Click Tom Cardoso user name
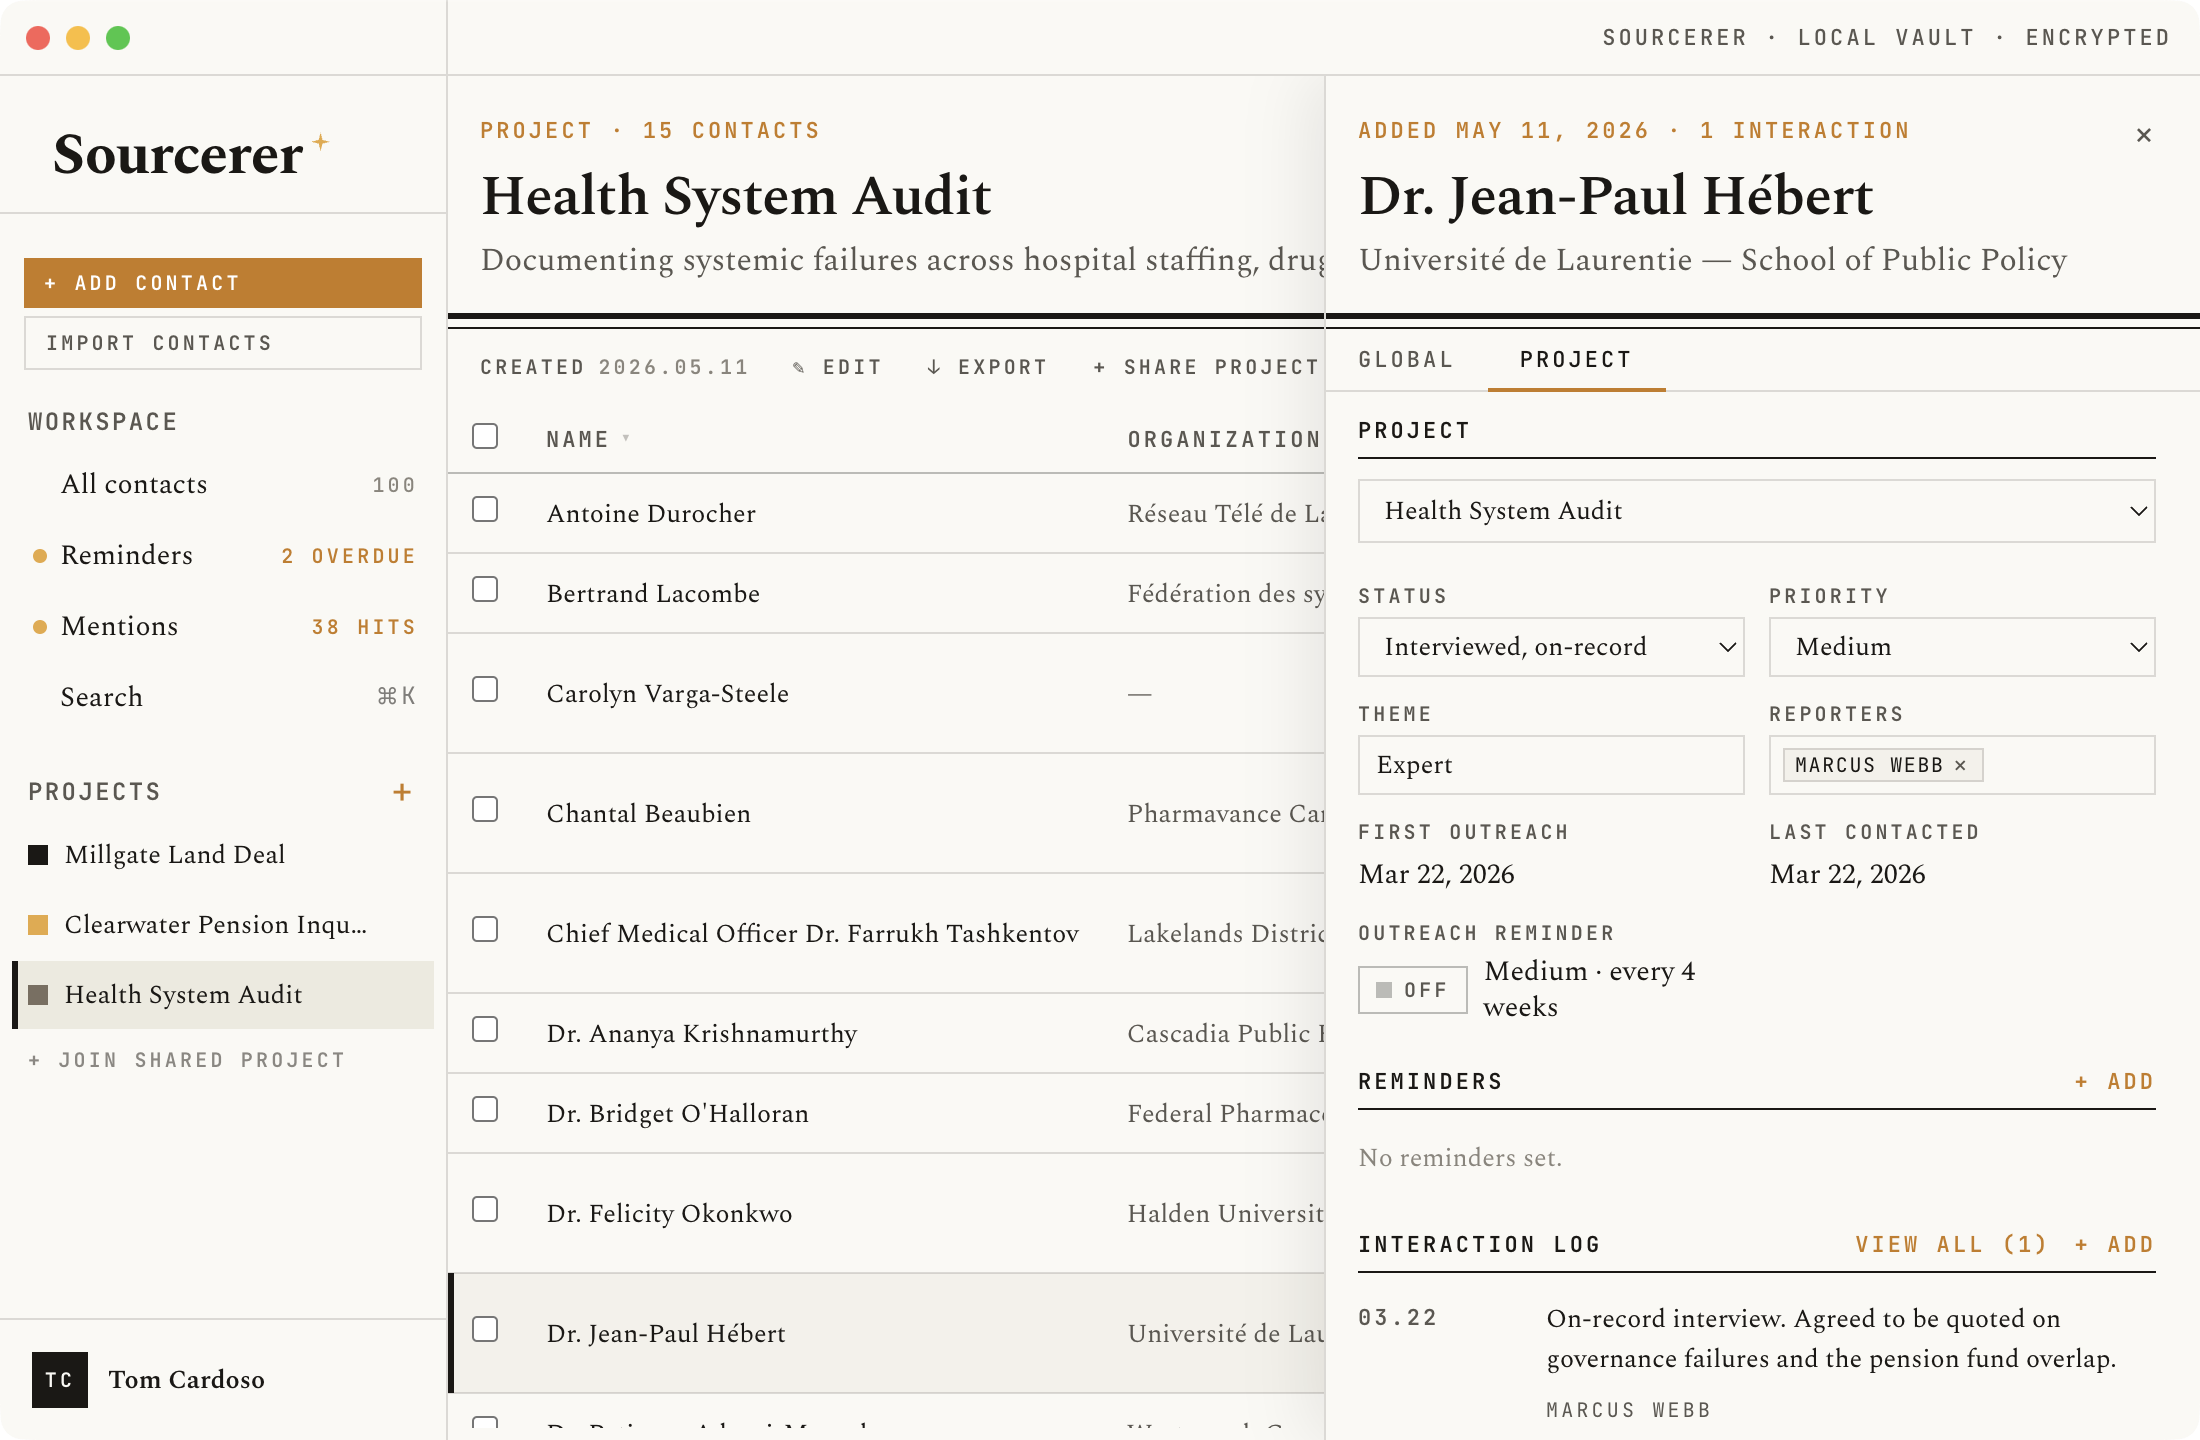The image size is (2200, 1440). click(187, 1380)
